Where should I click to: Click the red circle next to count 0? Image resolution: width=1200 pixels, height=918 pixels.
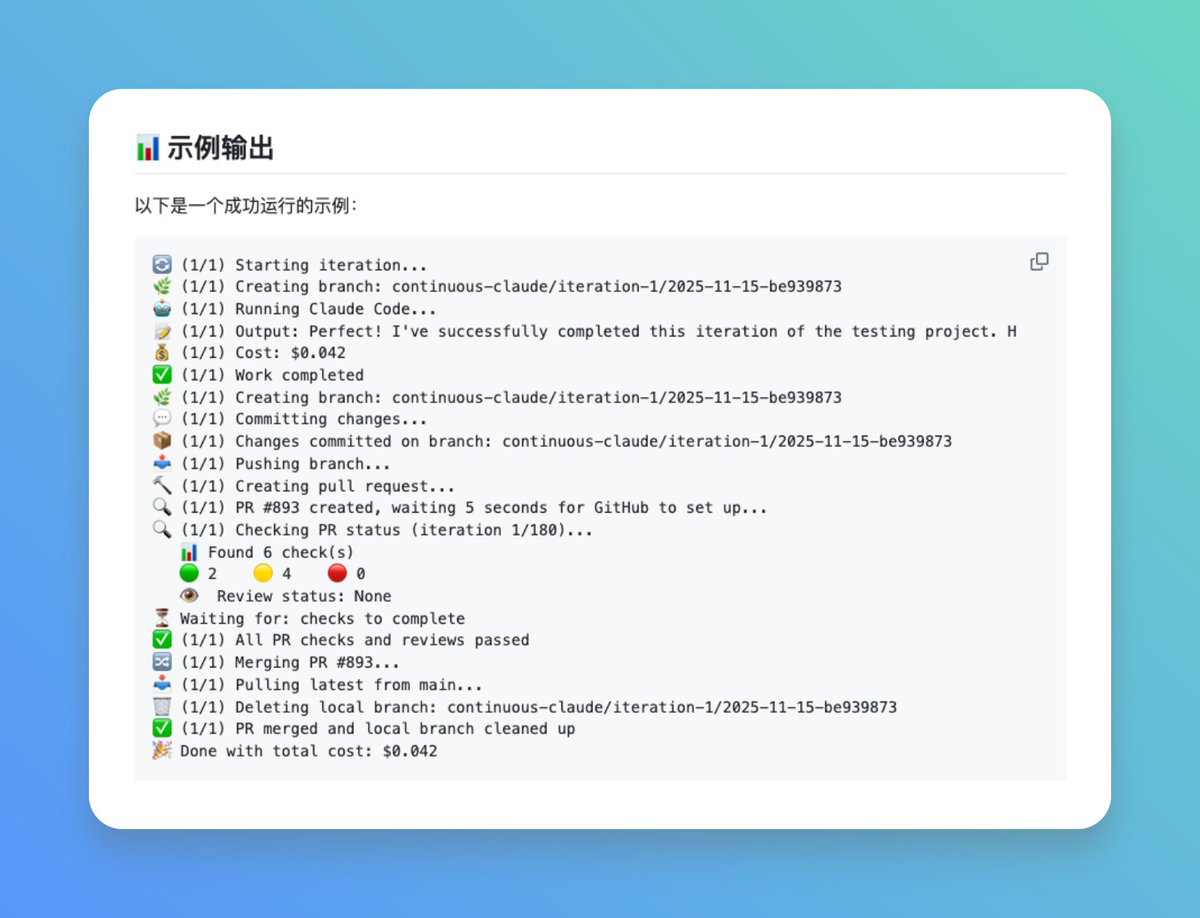(337, 574)
